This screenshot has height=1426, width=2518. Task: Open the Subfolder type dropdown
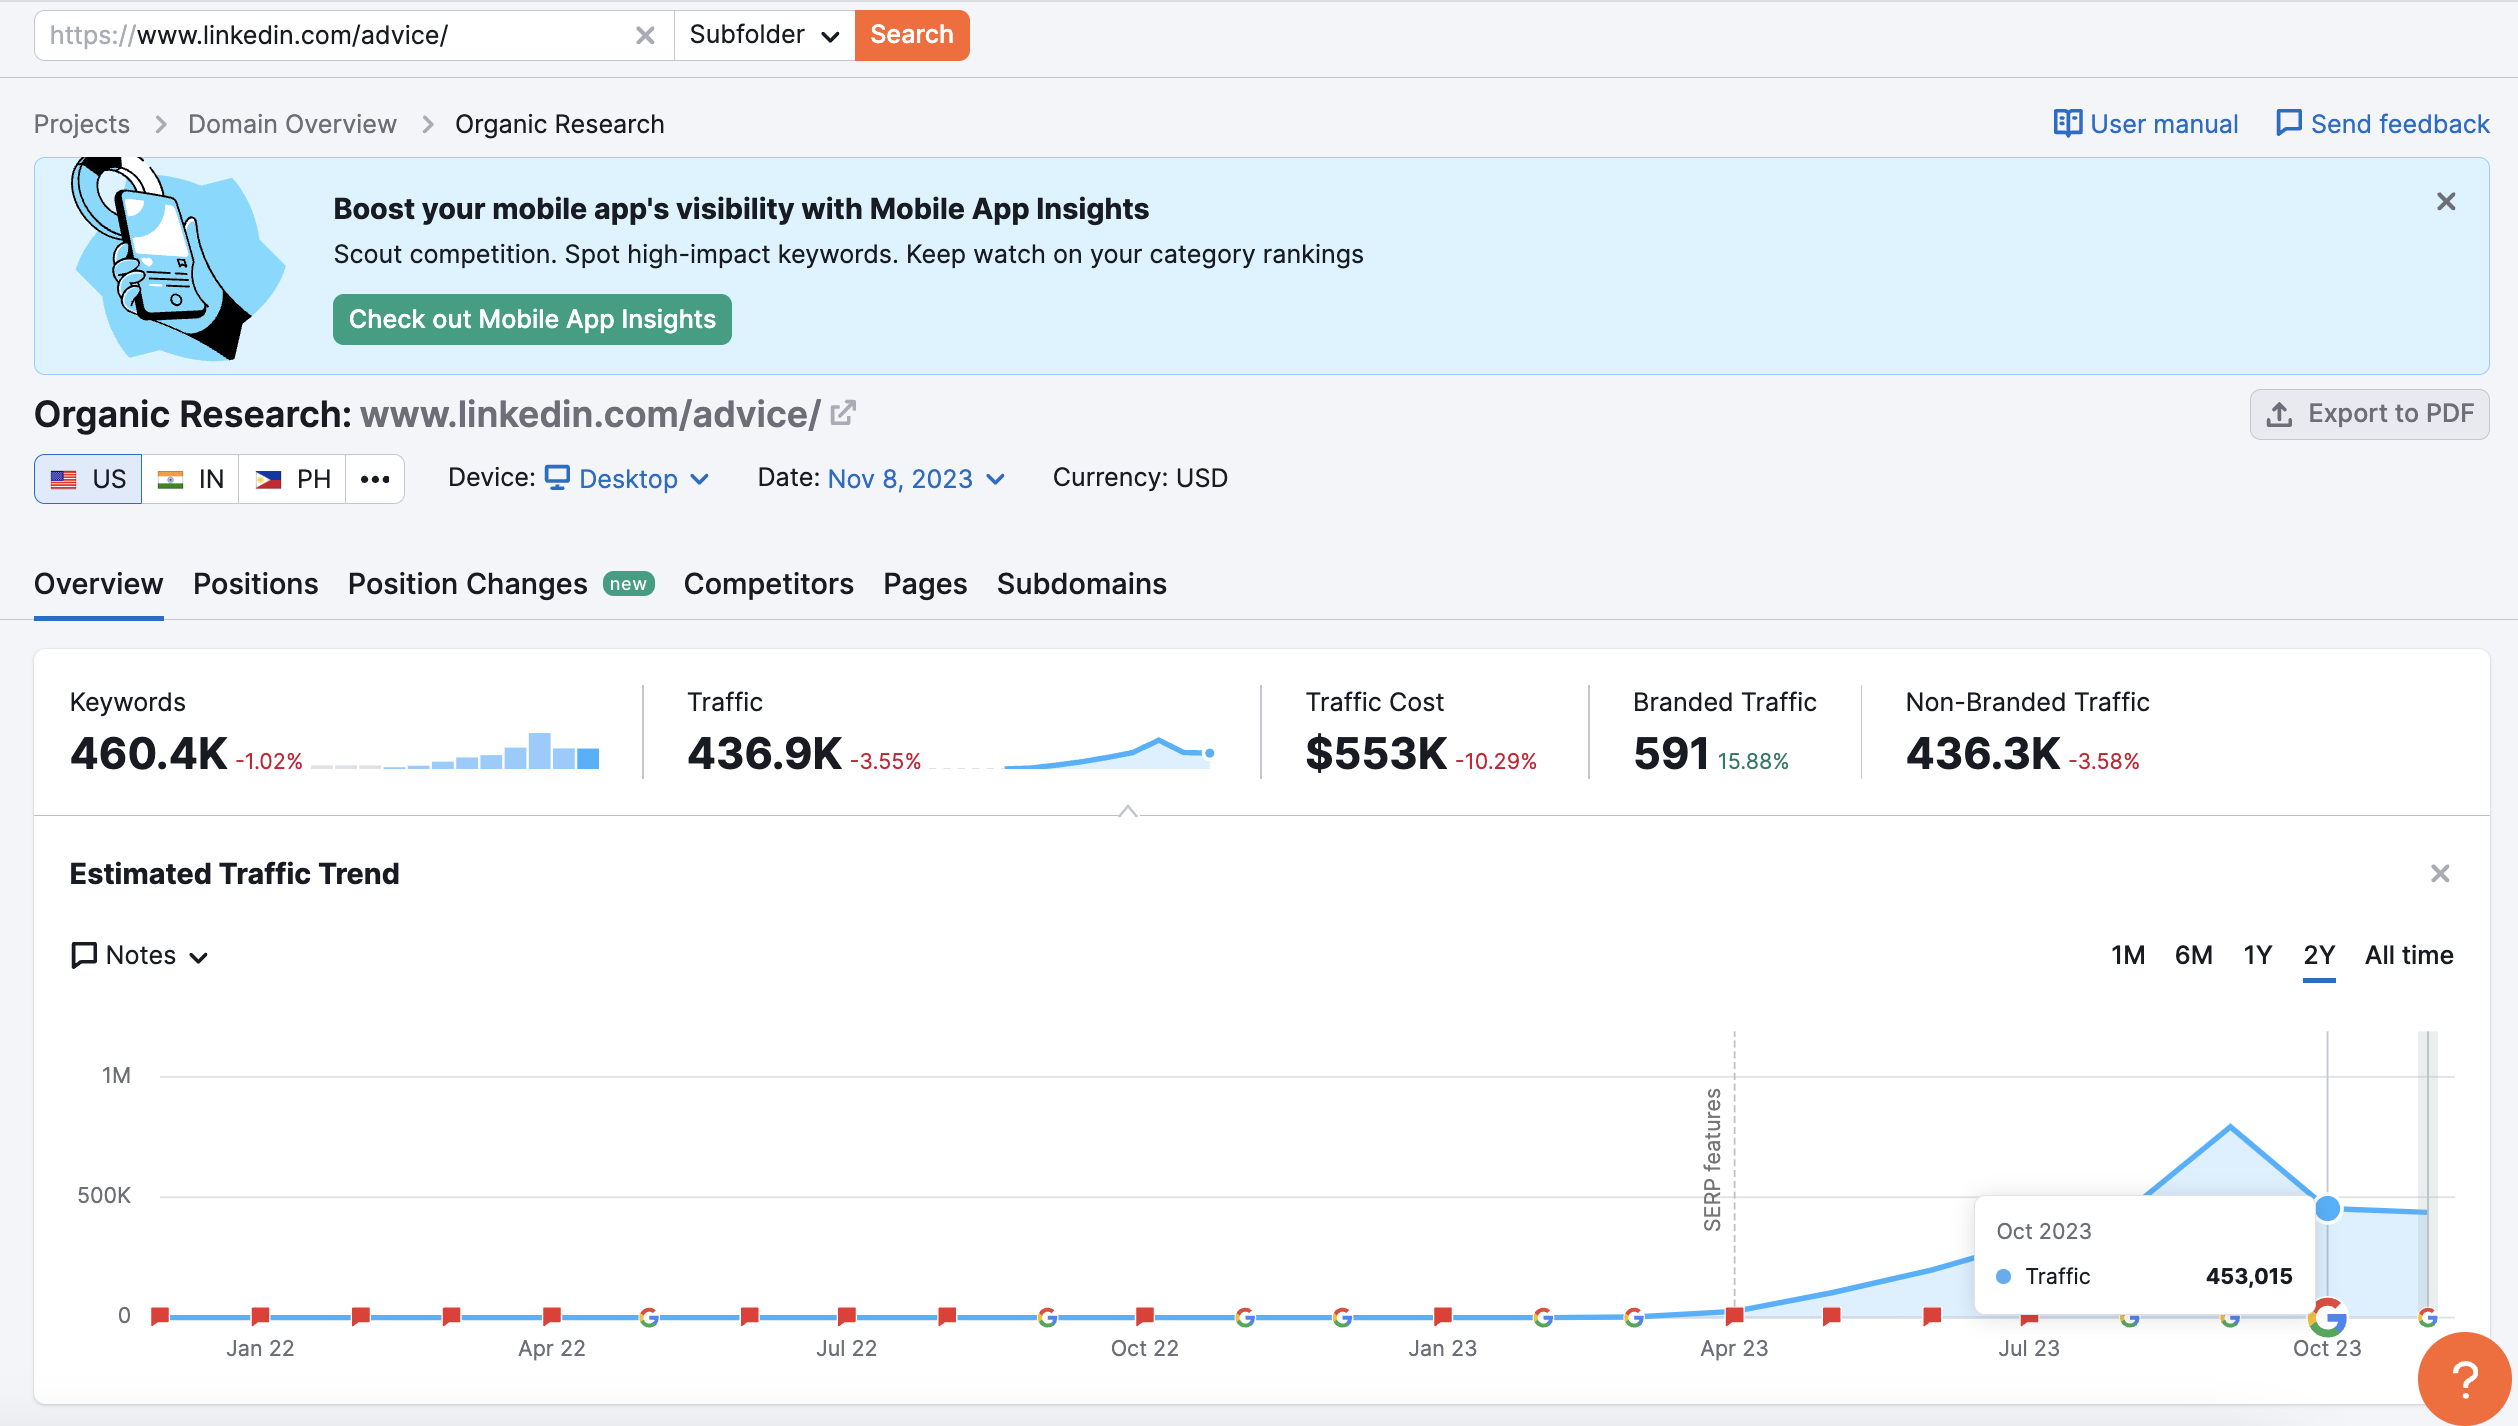coord(764,35)
